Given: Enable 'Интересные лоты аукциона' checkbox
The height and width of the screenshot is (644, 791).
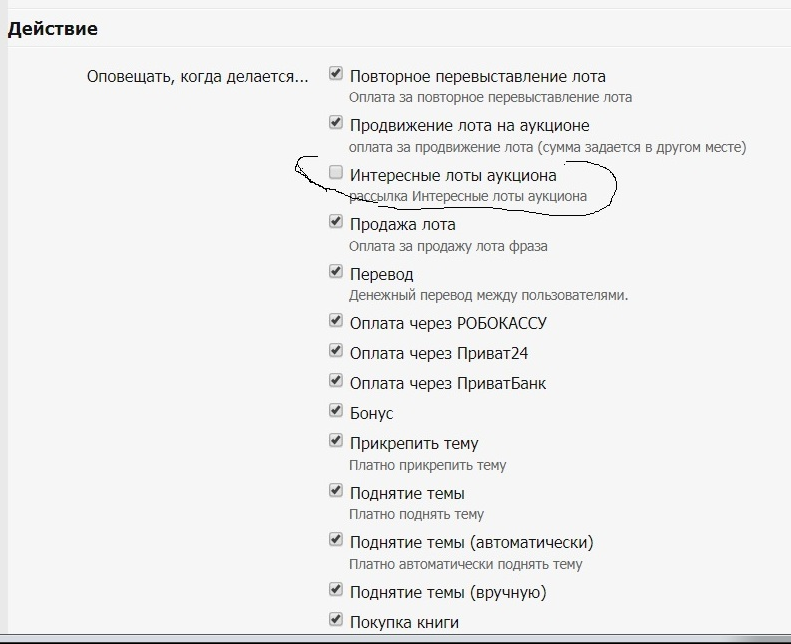Looking at the screenshot, I should point(335,172).
